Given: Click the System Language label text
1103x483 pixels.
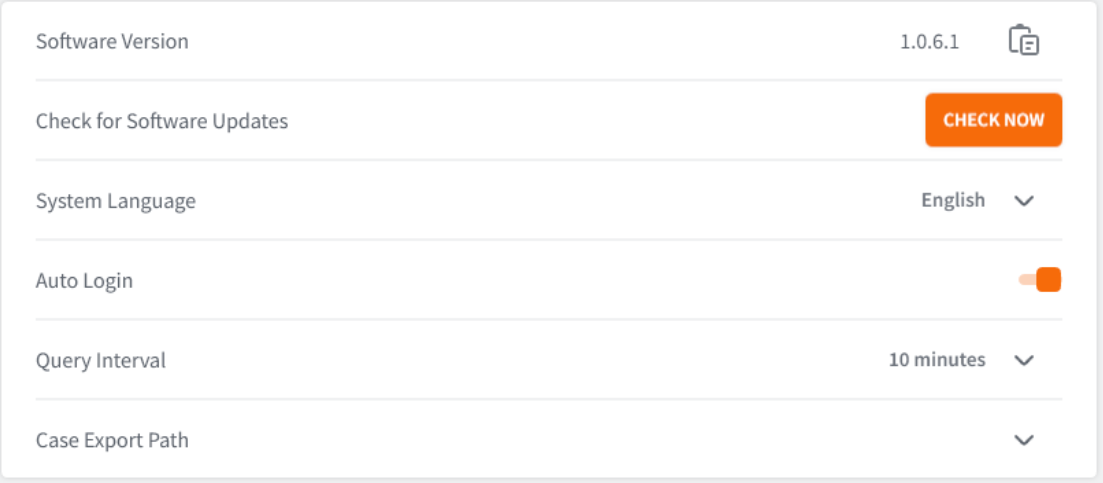Looking at the screenshot, I should click(x=115, y=202).
